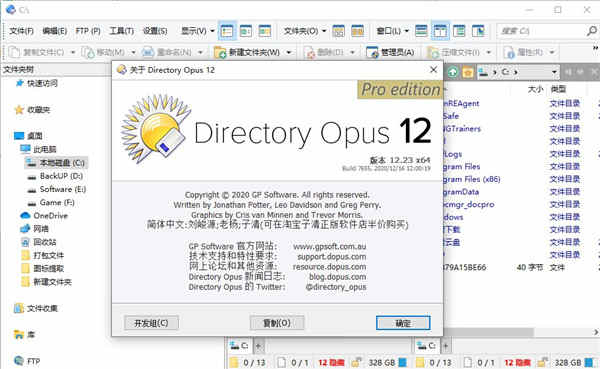Open the FTP (P) menu
The height and width of the screenshot is (369, 600).
(88, 31)
